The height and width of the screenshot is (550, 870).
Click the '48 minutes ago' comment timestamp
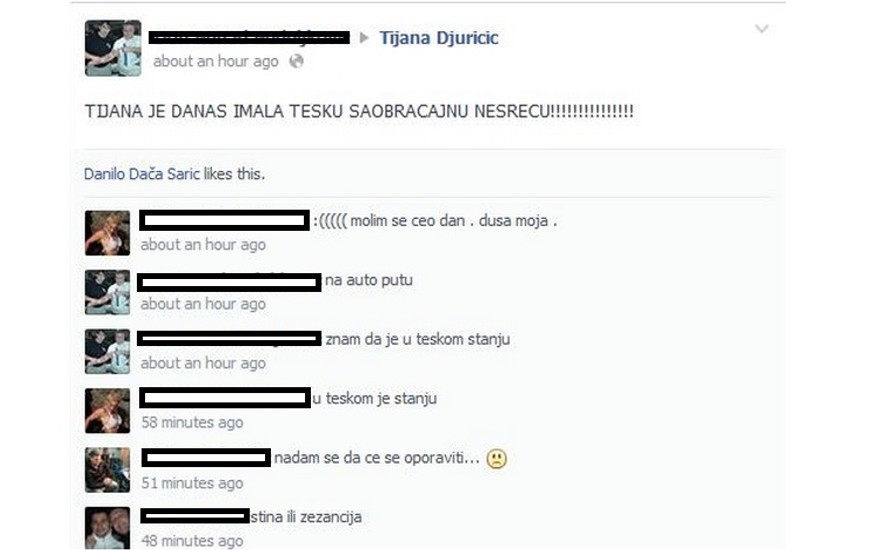tap(192, 541)
